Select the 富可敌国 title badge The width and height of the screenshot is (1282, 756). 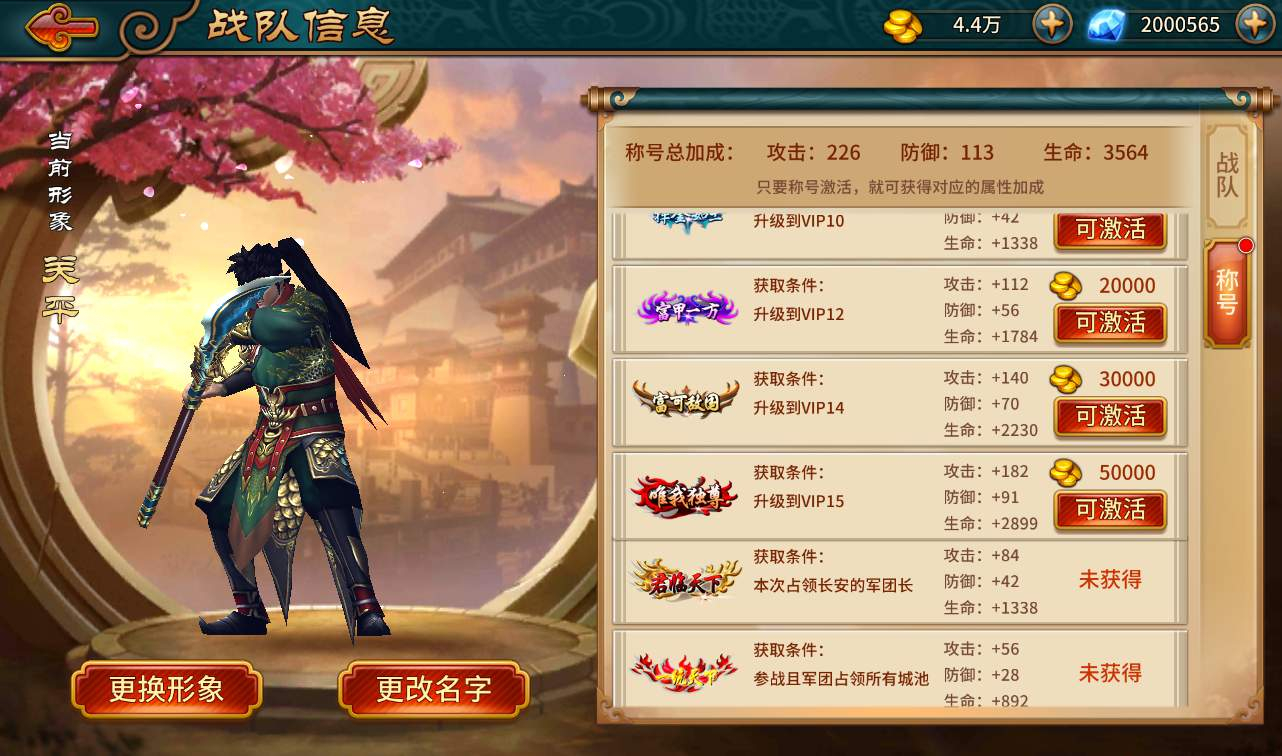pyautogui.click(x=686, y=399)
